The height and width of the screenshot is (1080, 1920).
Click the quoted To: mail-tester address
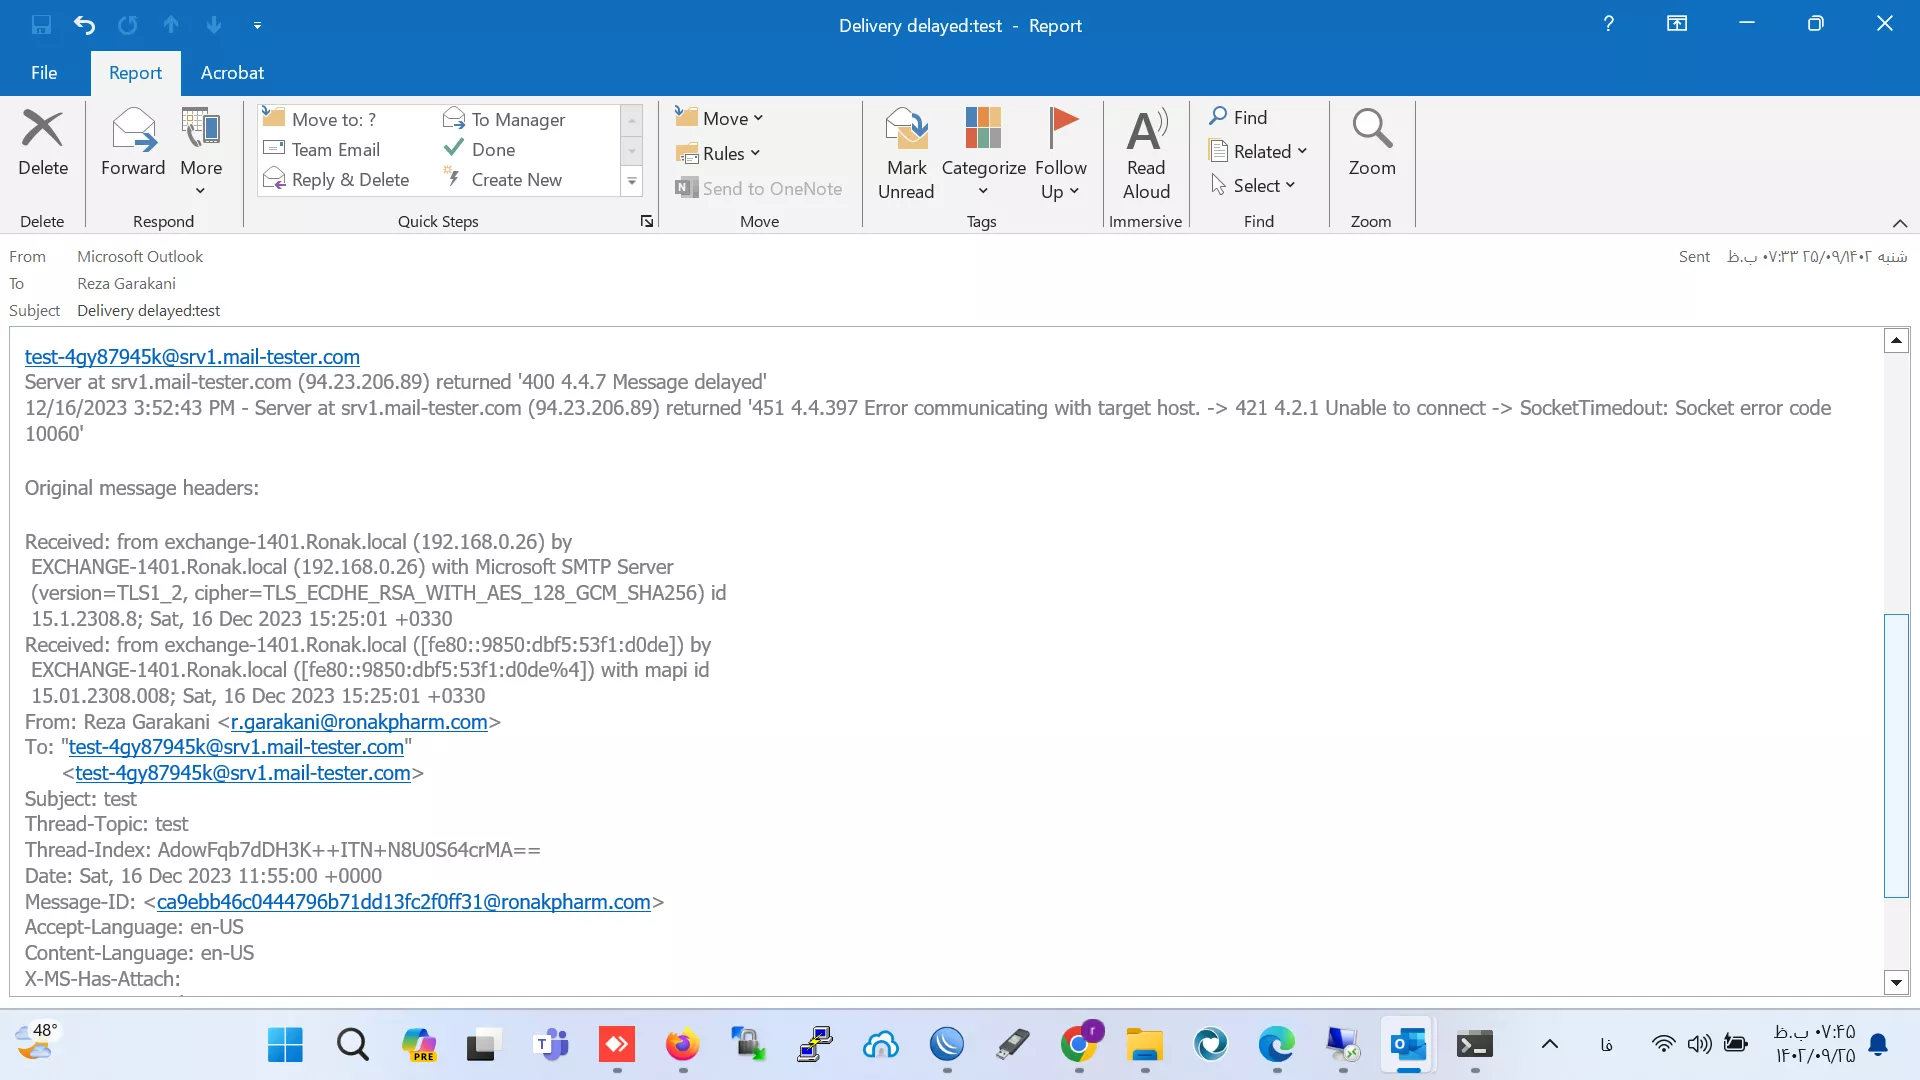236,746
